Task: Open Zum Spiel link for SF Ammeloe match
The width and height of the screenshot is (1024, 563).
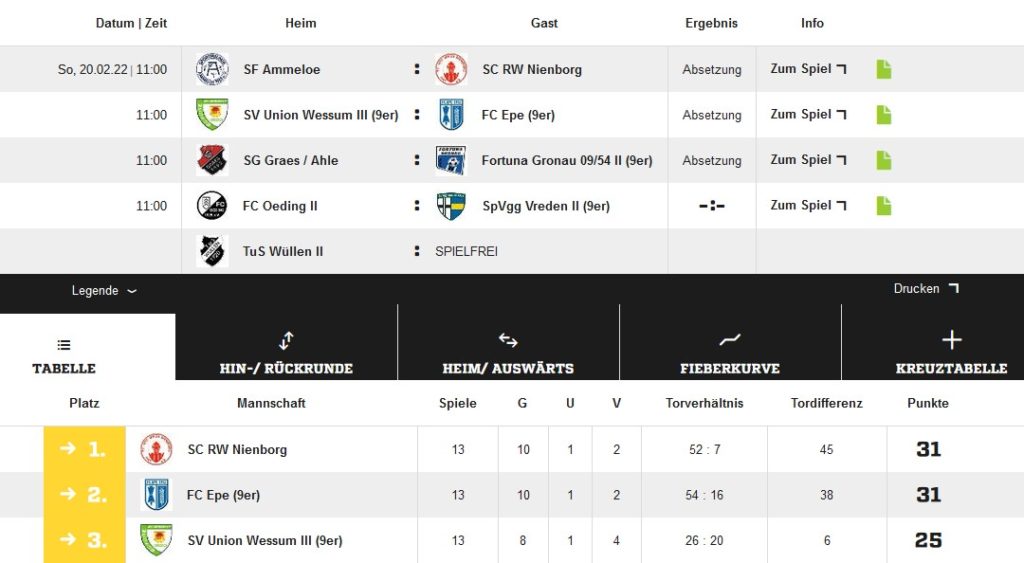Action: point(808,69)
